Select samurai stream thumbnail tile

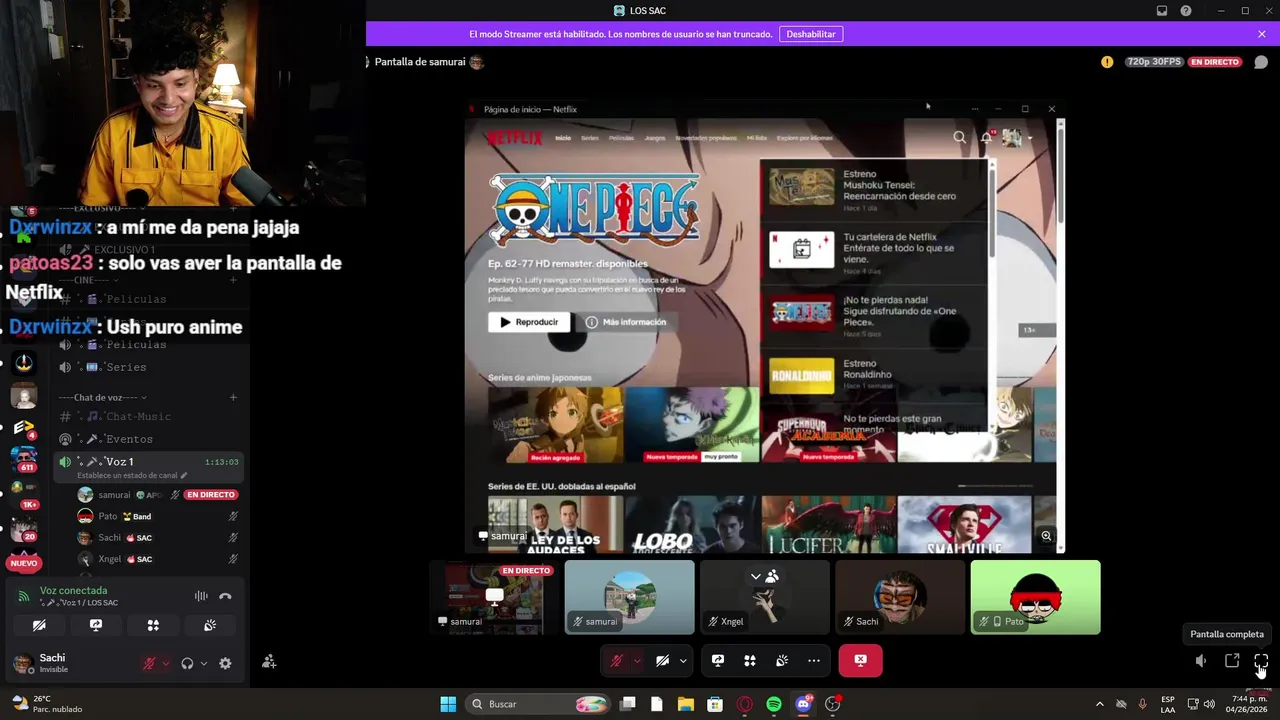(494, 597)
